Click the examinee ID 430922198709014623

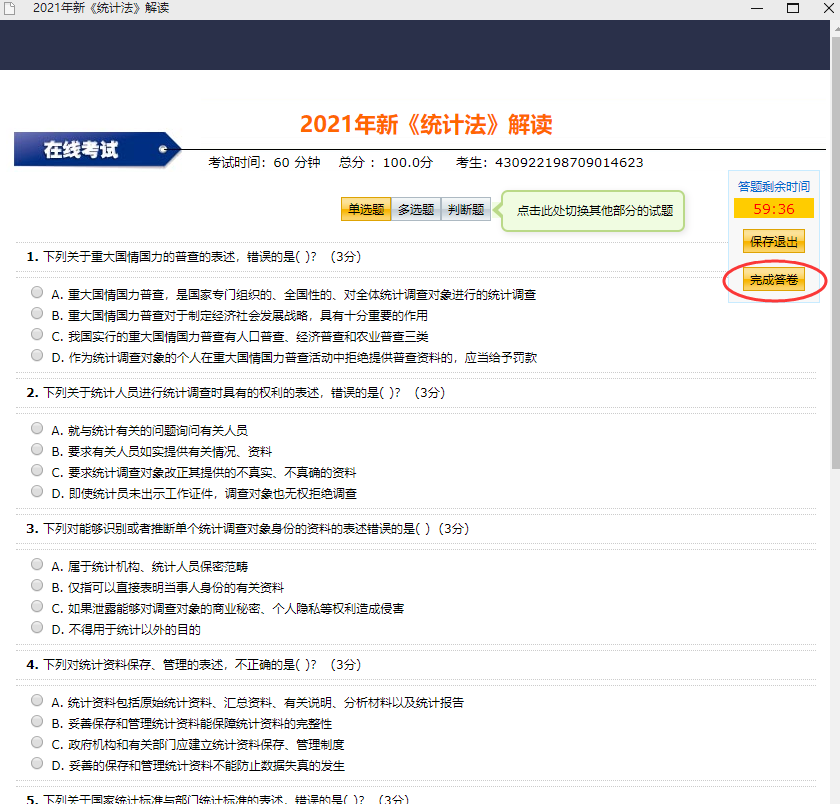point(569,162)
